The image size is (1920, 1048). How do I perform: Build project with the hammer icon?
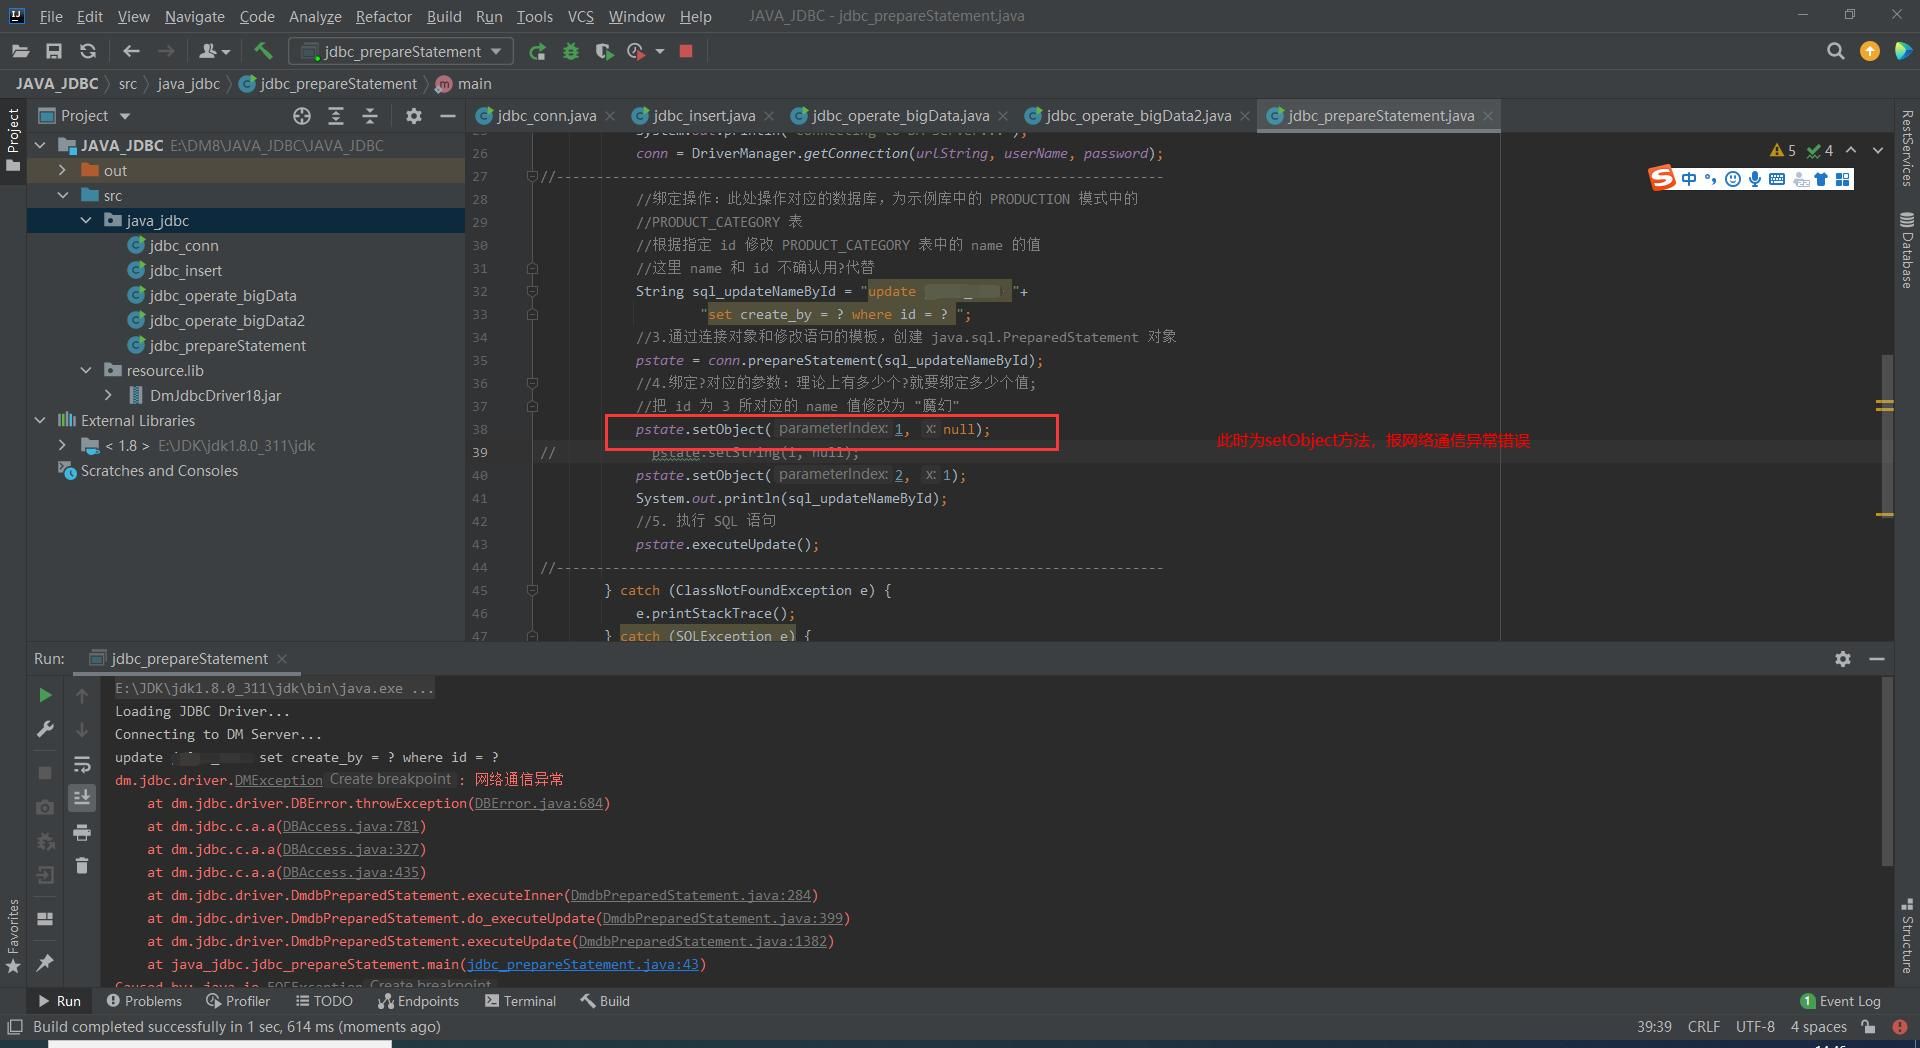(x=263, y=51)
